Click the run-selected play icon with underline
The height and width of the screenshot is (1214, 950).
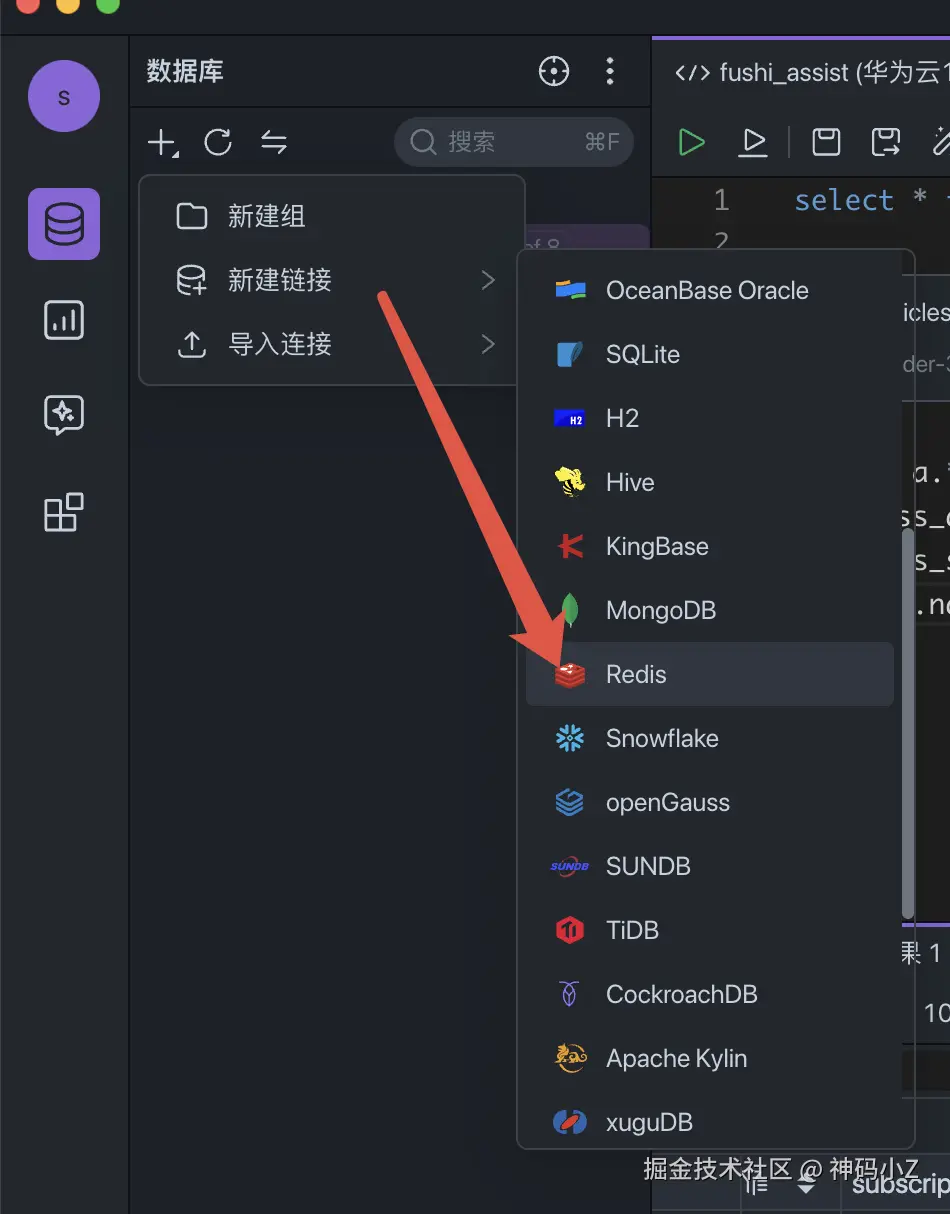753,142
